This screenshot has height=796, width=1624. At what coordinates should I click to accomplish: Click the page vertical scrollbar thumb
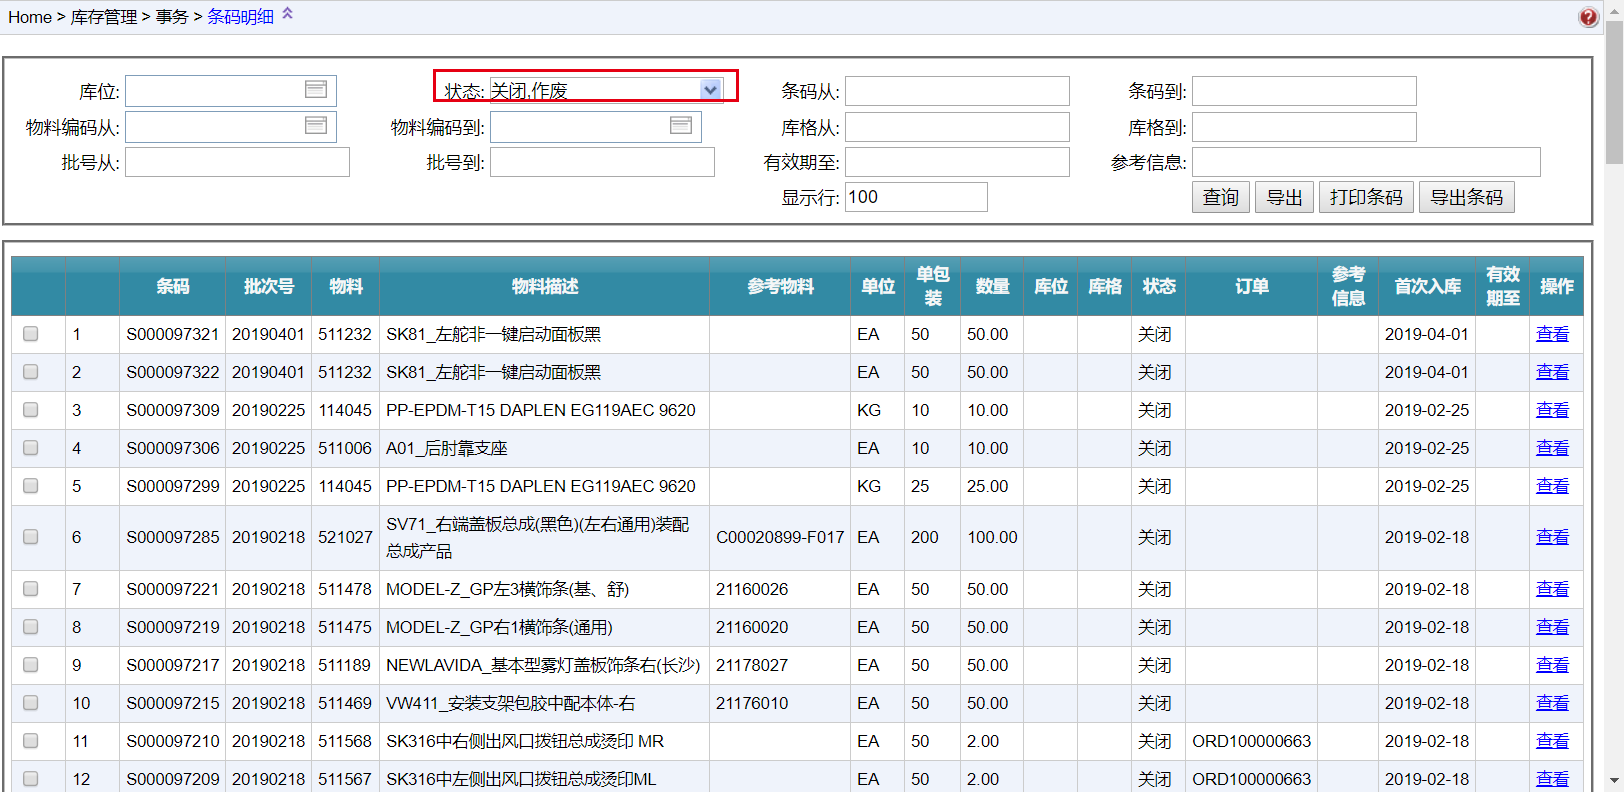[1614, 92]
